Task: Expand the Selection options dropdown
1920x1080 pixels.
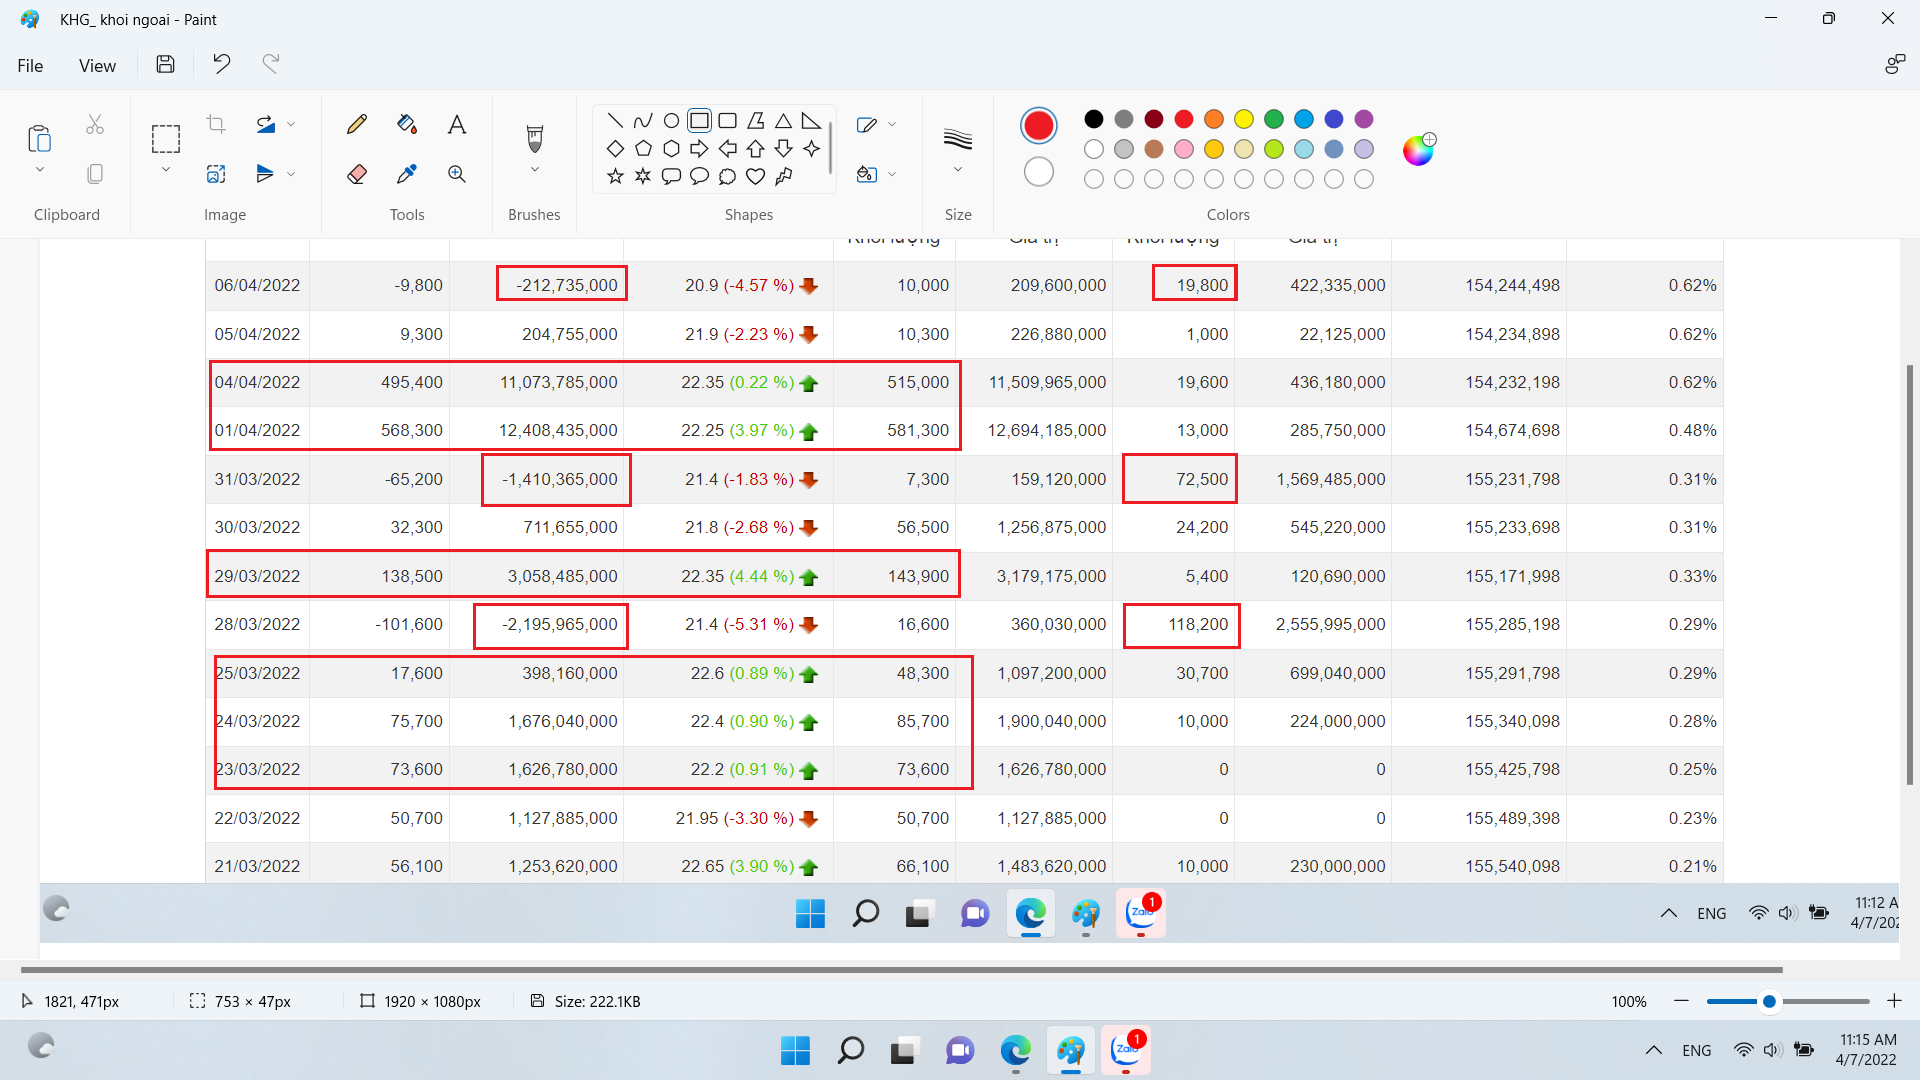Action: (x=166, y=170)
